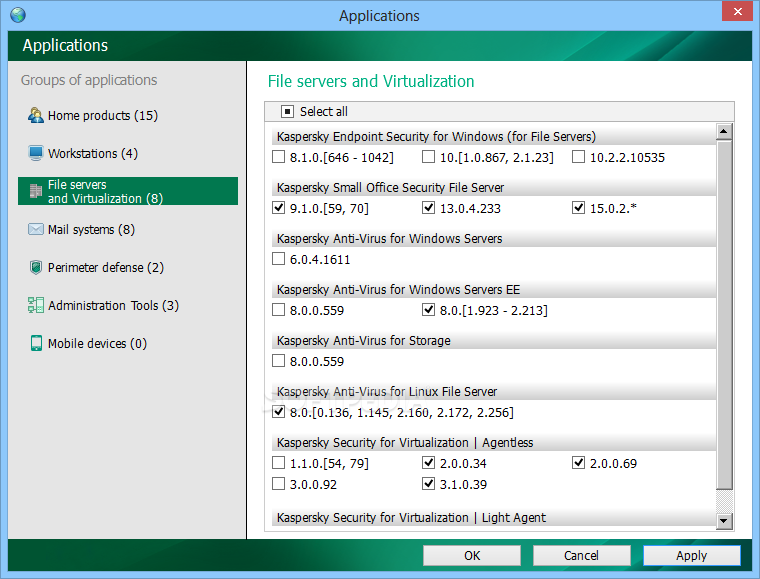760x579 pixels.
Task: Uncheck version 15.0.2.*
Action: coord(578,208)
